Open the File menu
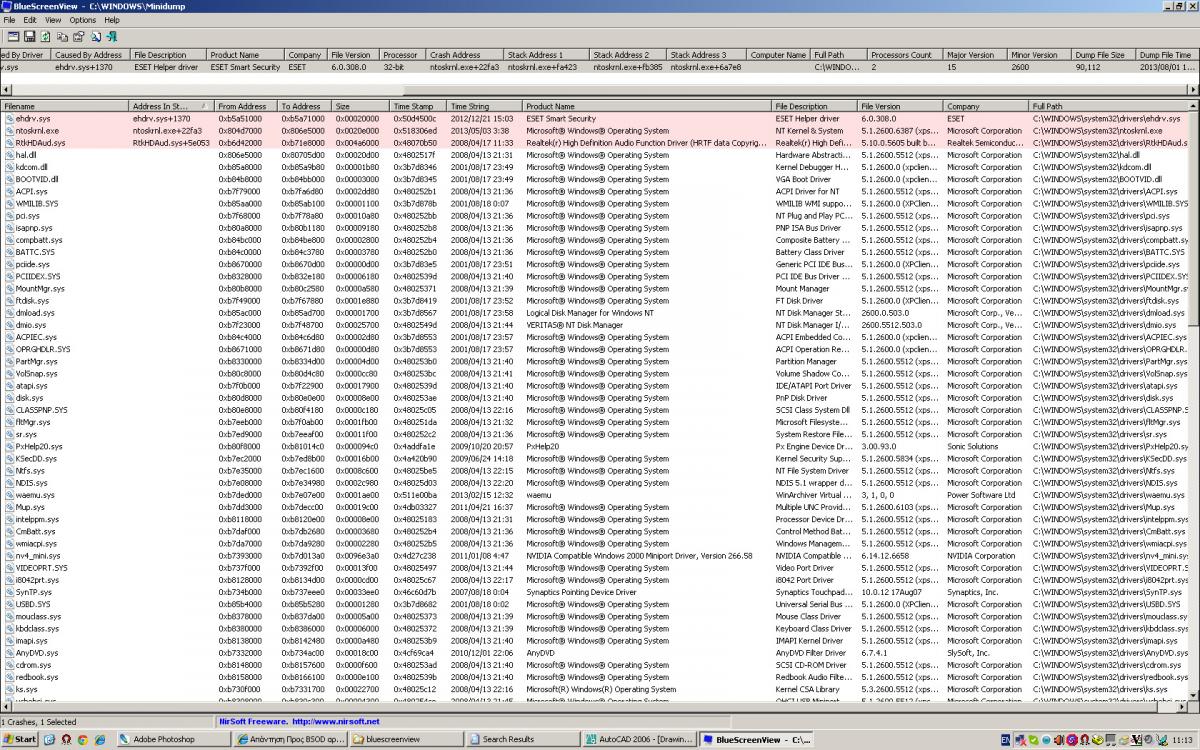The image size is (1200, 750). pyautogui.click(x=9, y=20)
